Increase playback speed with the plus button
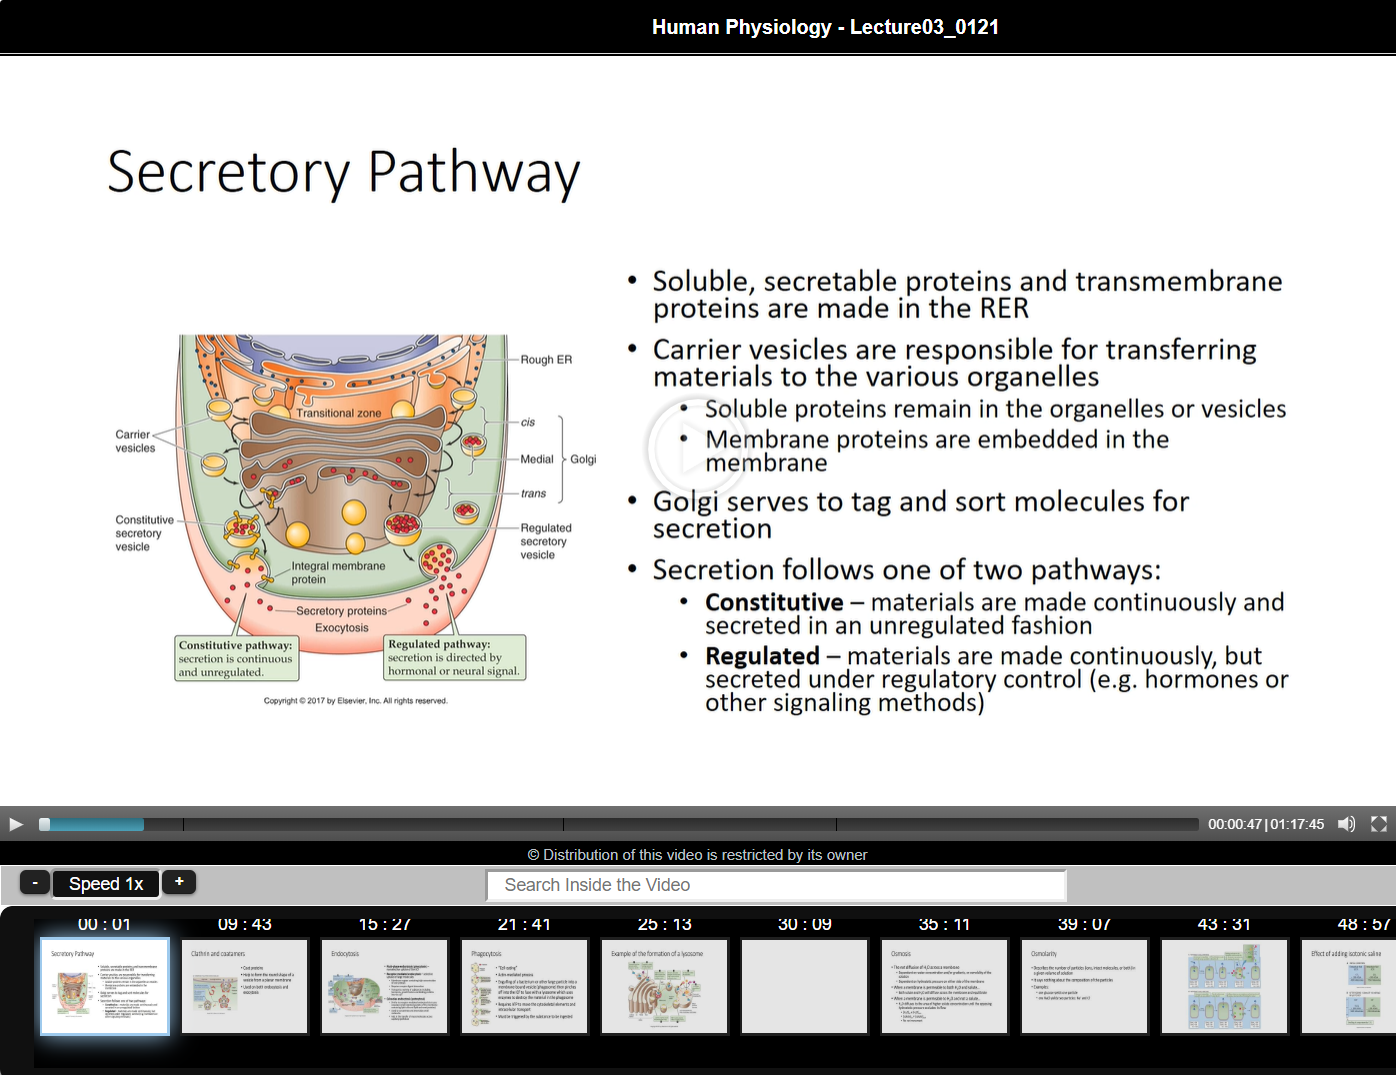This screenshot has height=1075, width=1396. click(179, 882)
